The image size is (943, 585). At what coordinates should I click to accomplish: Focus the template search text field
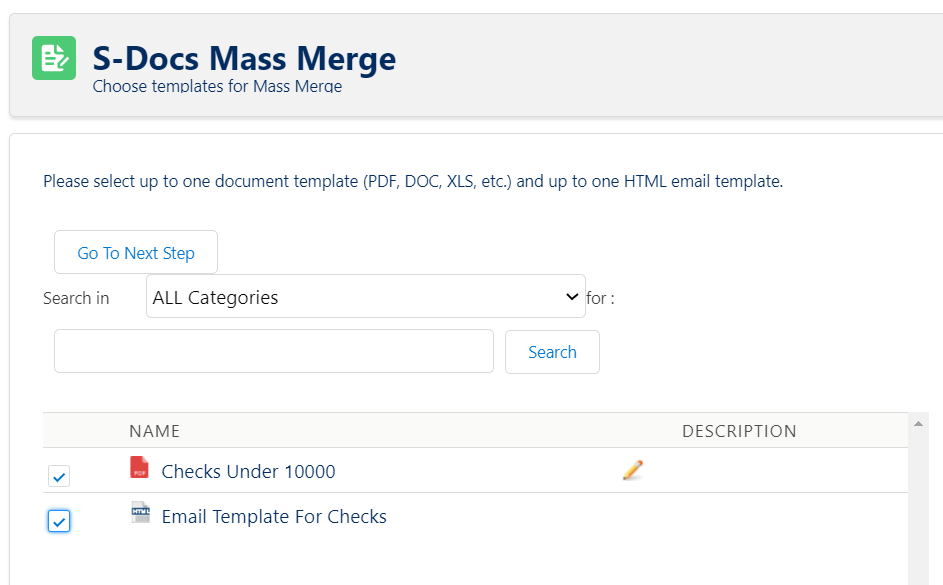click(274, 351)
